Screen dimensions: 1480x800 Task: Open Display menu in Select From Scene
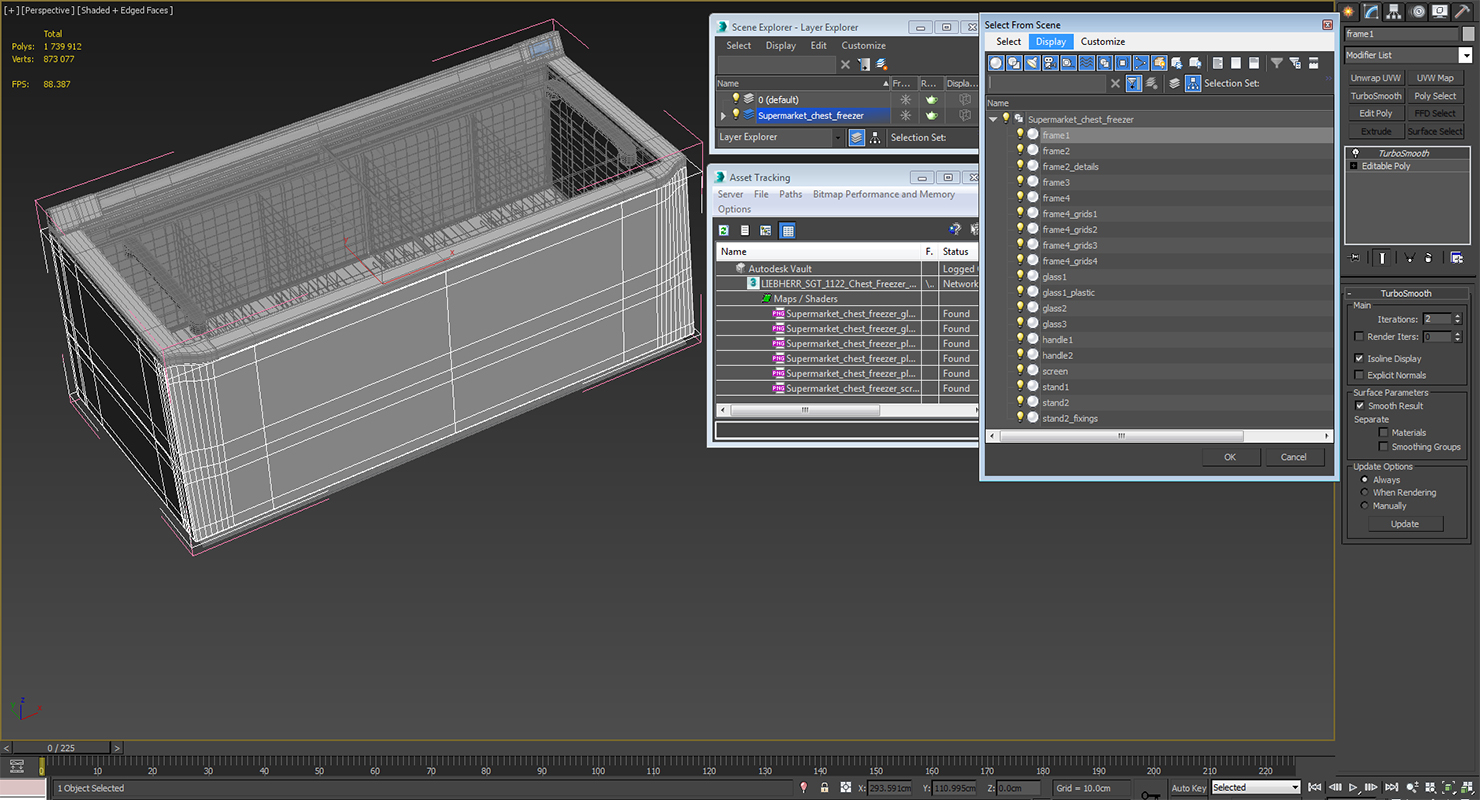pyautogui.click(x=1051, y=42)
